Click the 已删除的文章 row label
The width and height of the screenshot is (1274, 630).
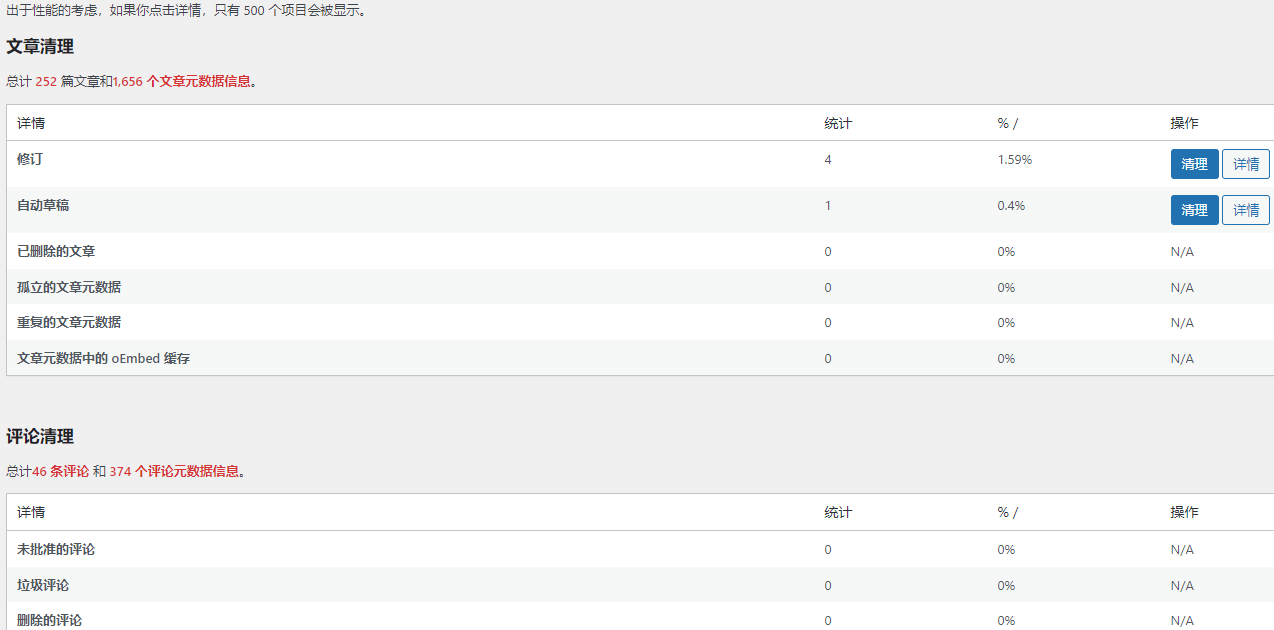(56, 251)
